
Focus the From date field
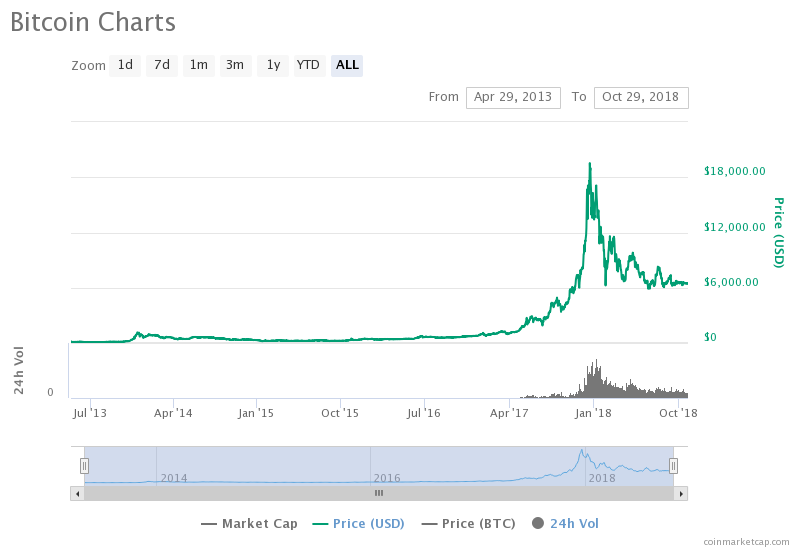pos(513,97)
